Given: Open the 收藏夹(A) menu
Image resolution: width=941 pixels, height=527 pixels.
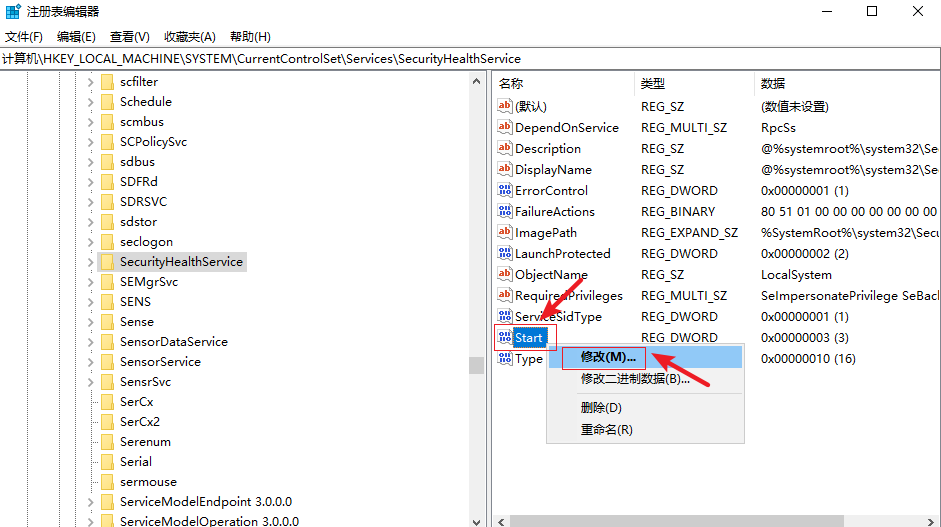Looking at the screenshot, I should [190, 37].
